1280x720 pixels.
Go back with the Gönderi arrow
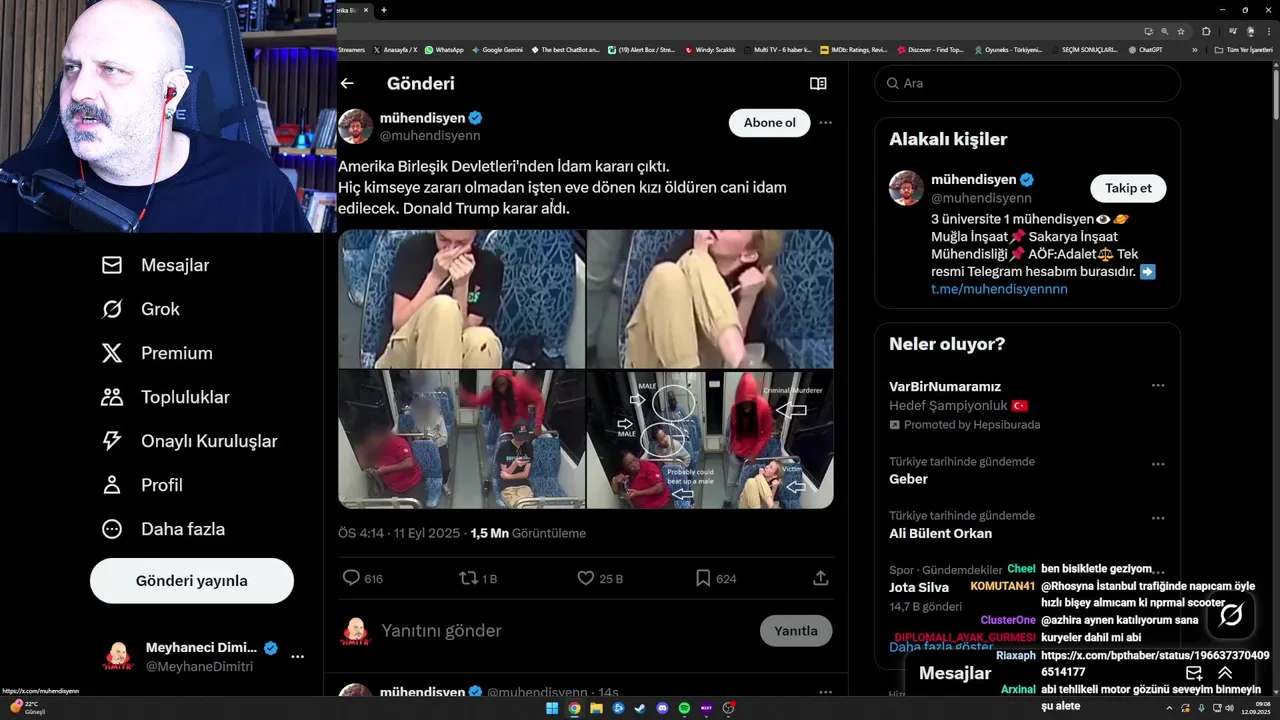point(347,83)
